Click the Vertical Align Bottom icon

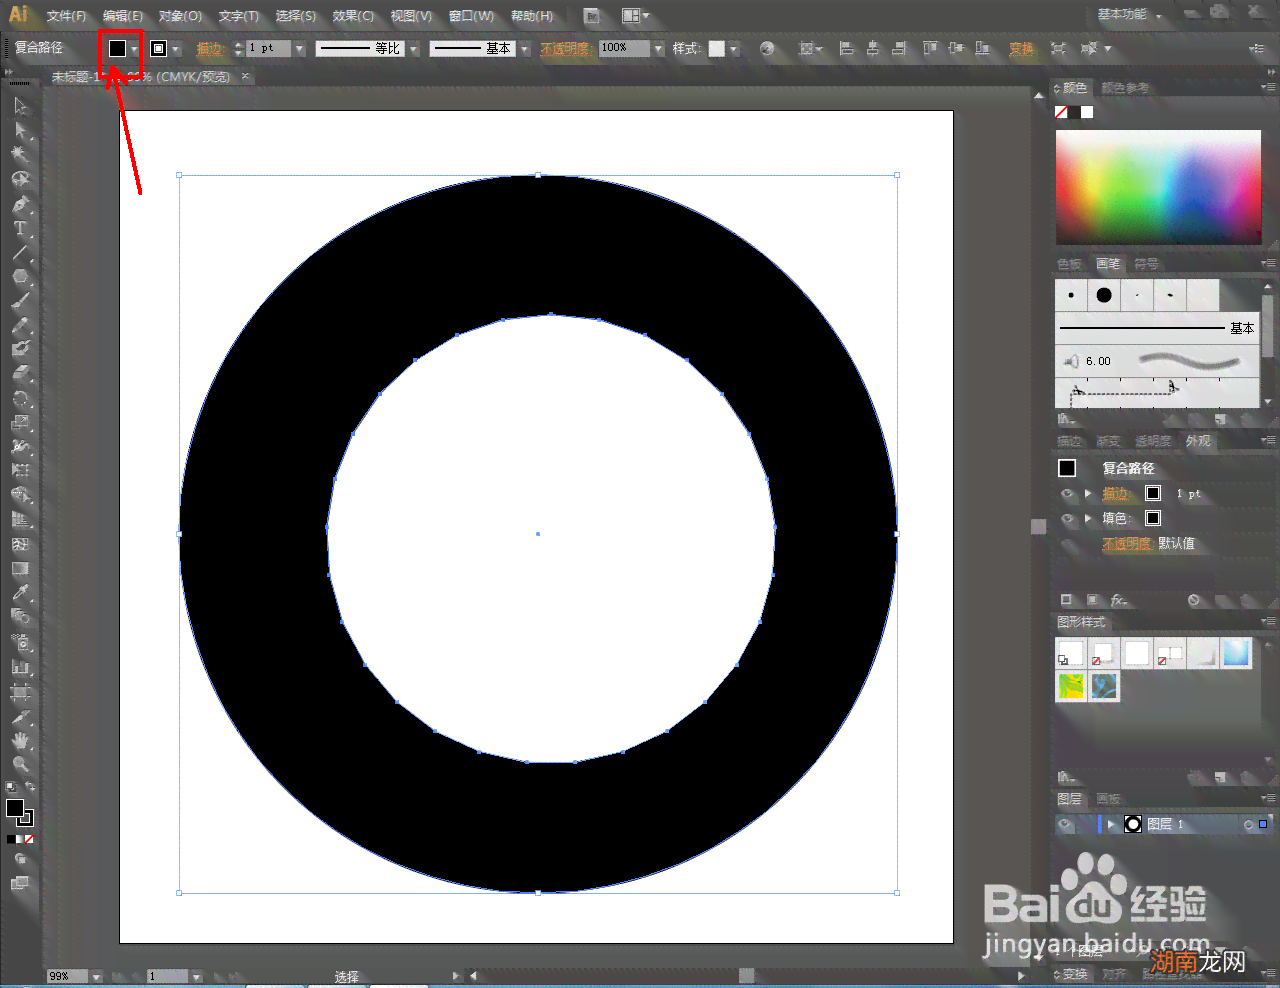[983, 48]
